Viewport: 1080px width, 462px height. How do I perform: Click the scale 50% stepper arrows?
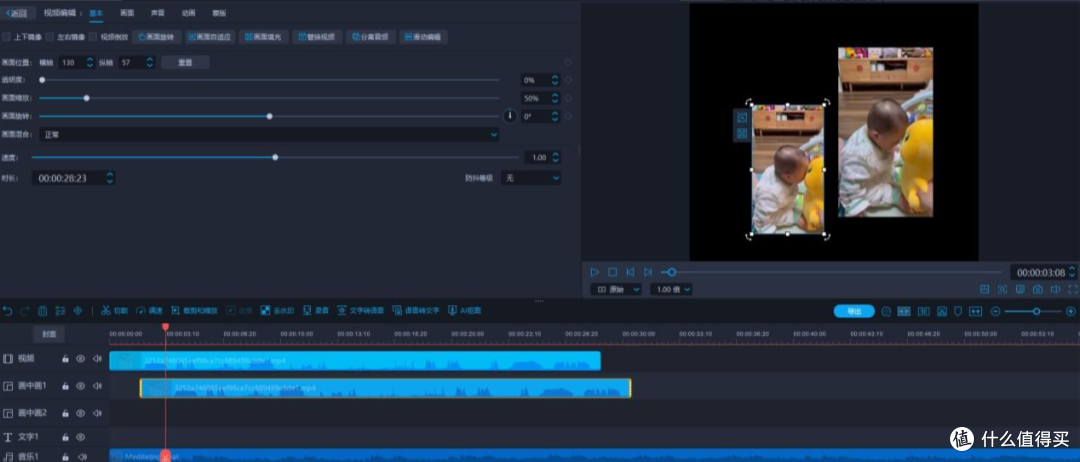point(555,98)
